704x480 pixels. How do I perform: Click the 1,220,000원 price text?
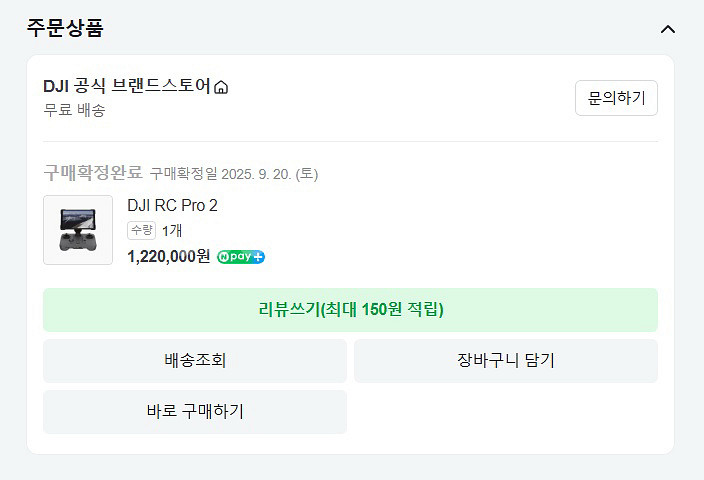(x=168, y=256)
